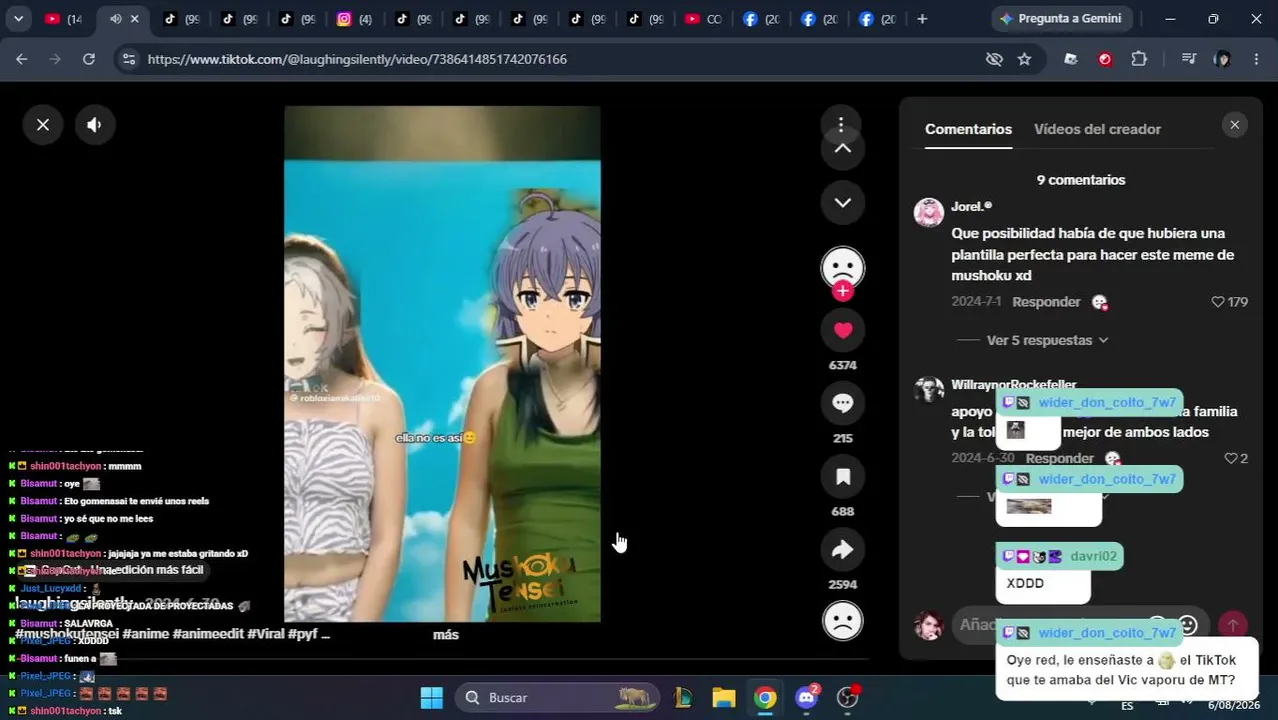
Task: Close the TikTok video viewer
Action: tap(43, 125)
